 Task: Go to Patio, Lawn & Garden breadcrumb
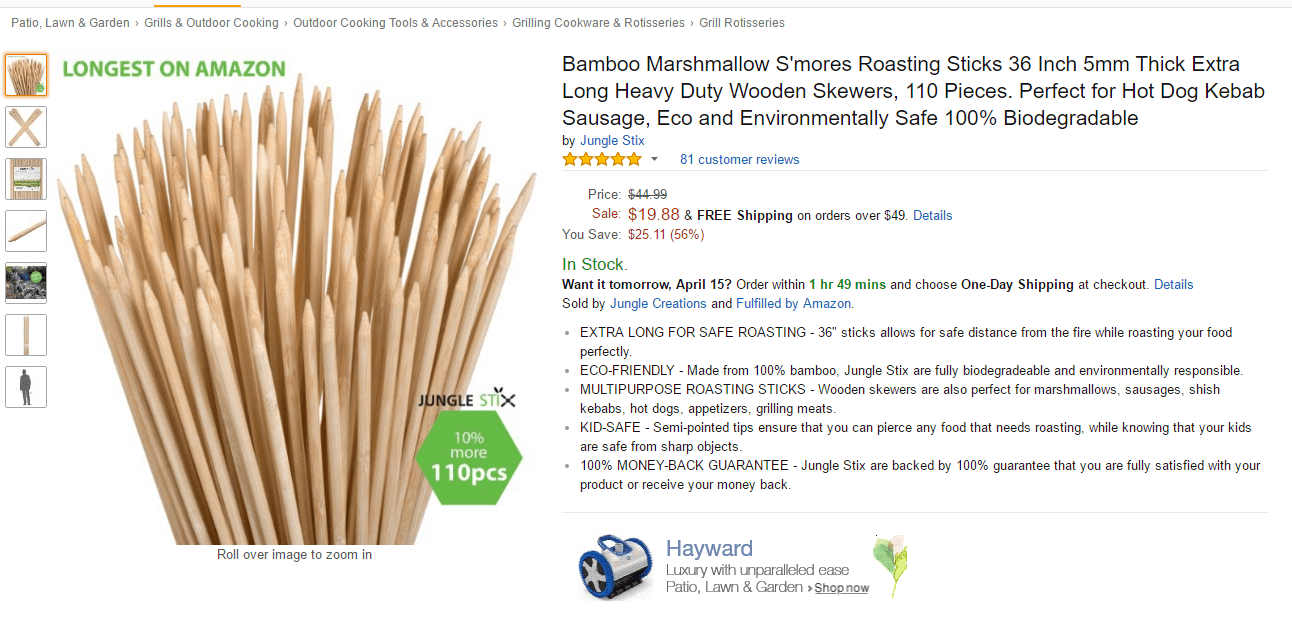tap(70, 23)
